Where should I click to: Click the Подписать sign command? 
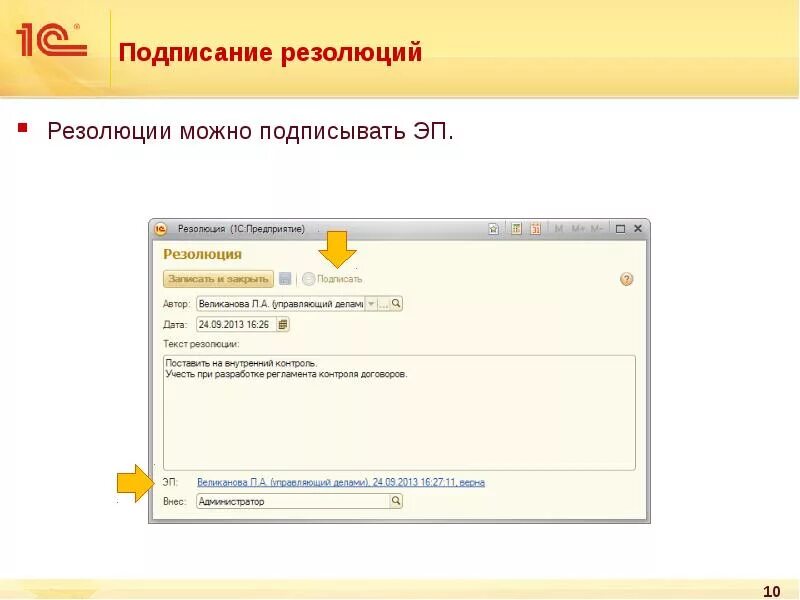[332, 279]
